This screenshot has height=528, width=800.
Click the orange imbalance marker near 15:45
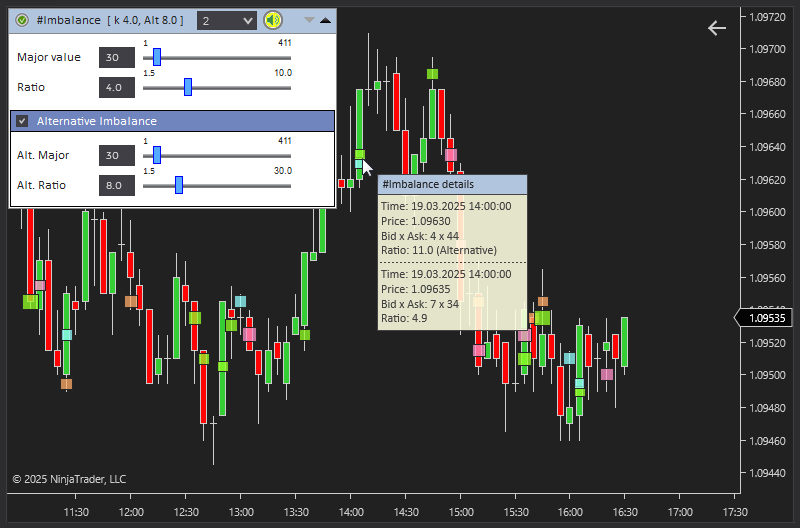click(x=542, y=301)
